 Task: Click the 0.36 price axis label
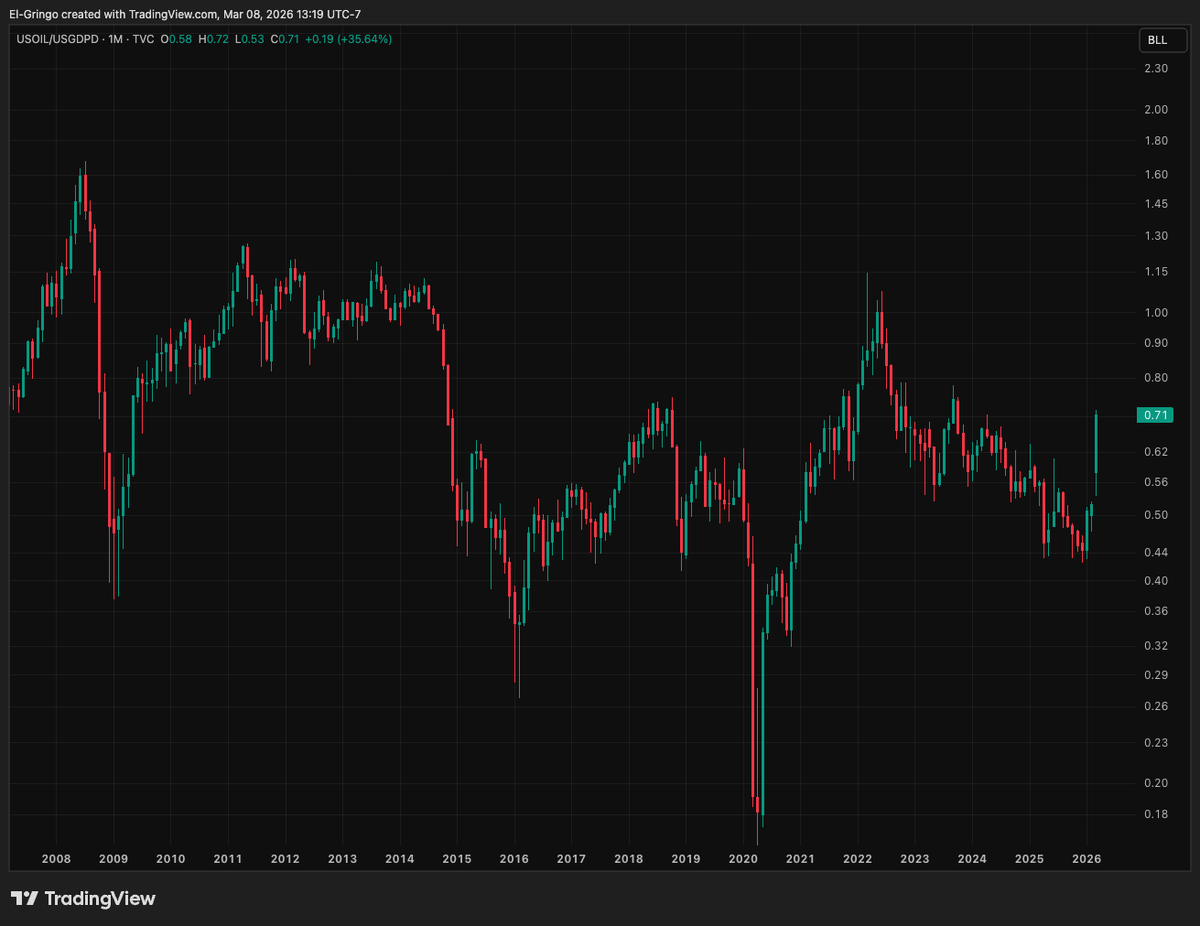click(x=1157, y=611)
